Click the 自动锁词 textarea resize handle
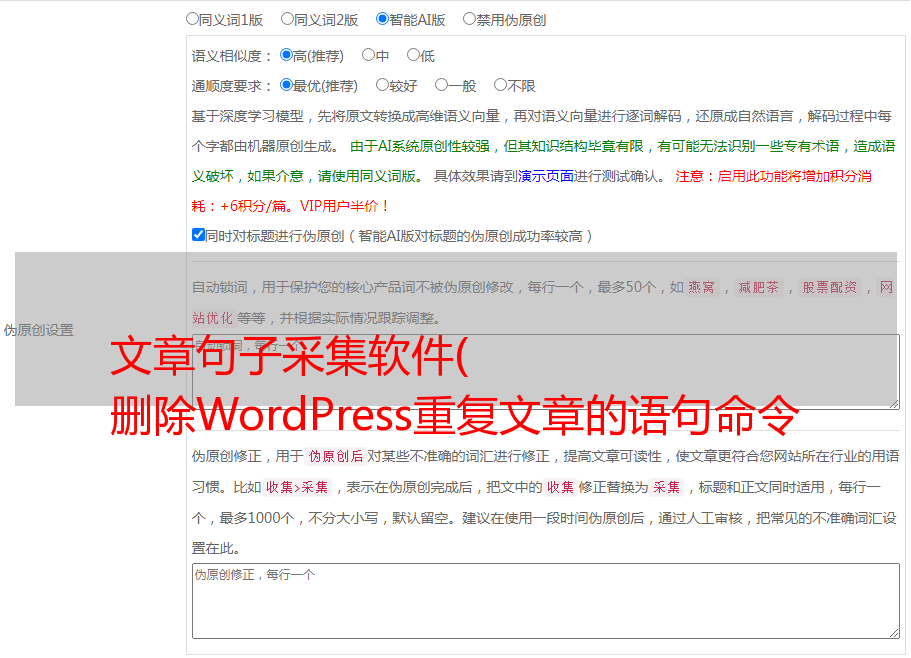This screenshot has width=911, height=658. pyautogui.click(x=893, y=403)
